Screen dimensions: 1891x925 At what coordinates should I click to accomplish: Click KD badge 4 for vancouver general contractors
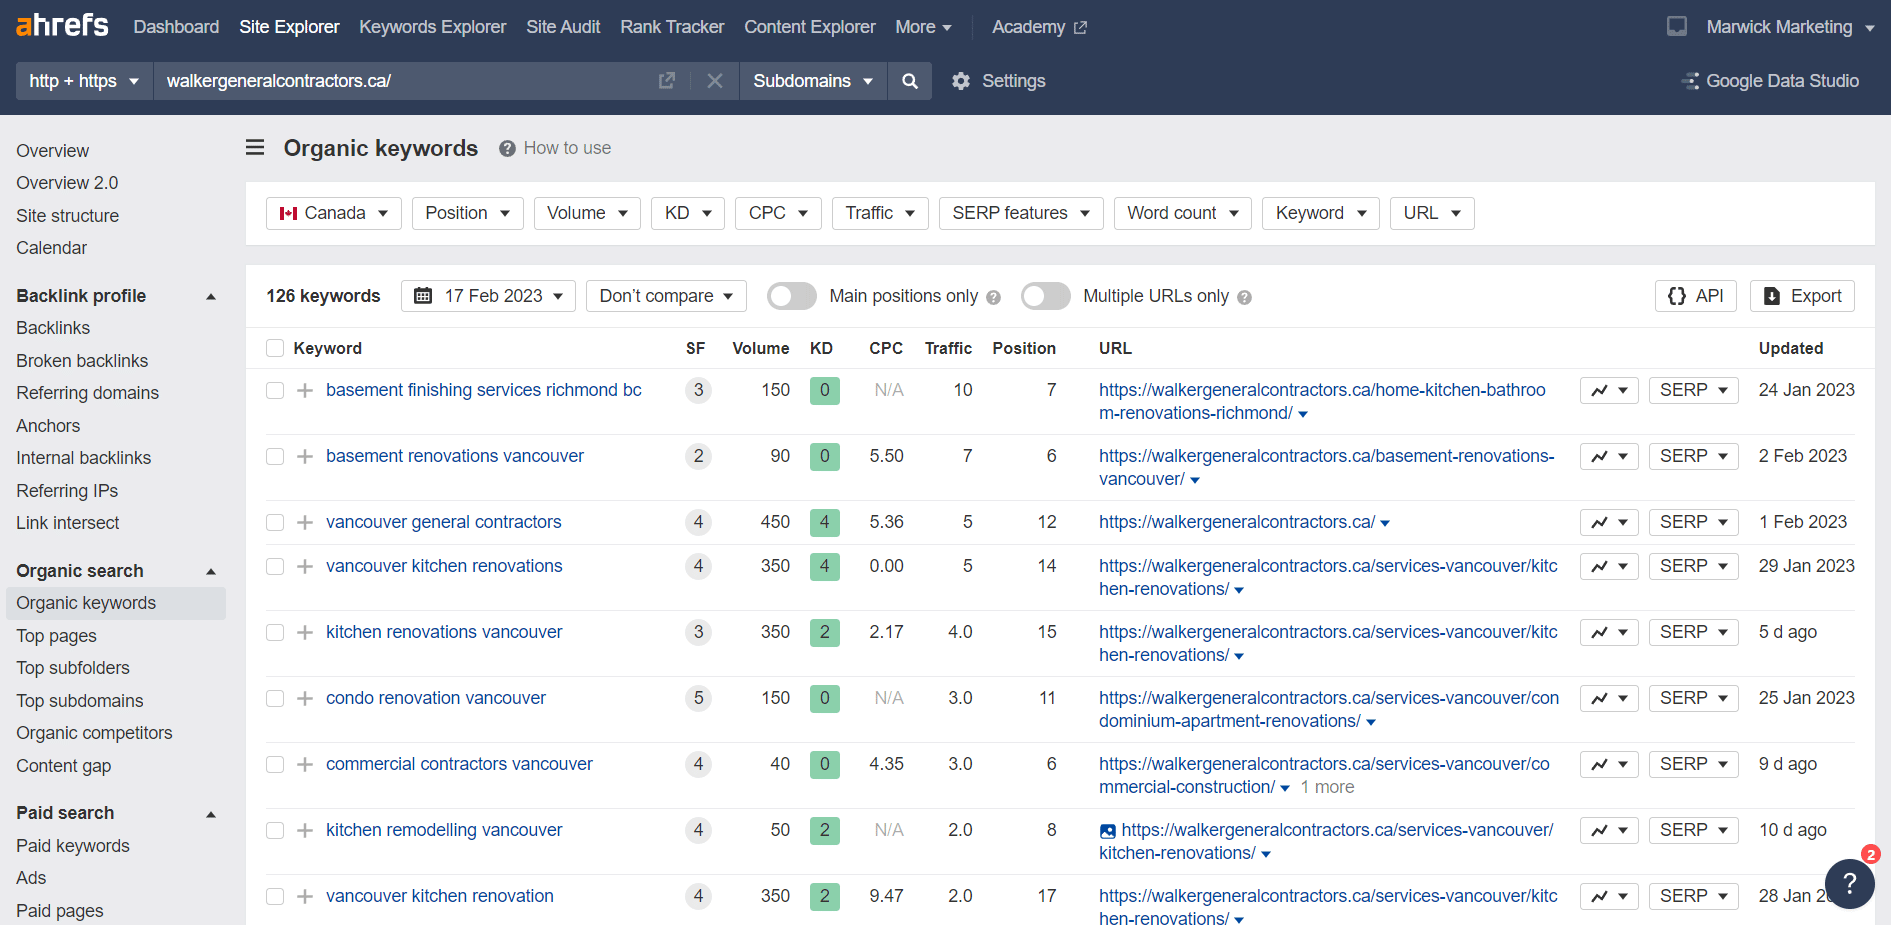(824, 522)
